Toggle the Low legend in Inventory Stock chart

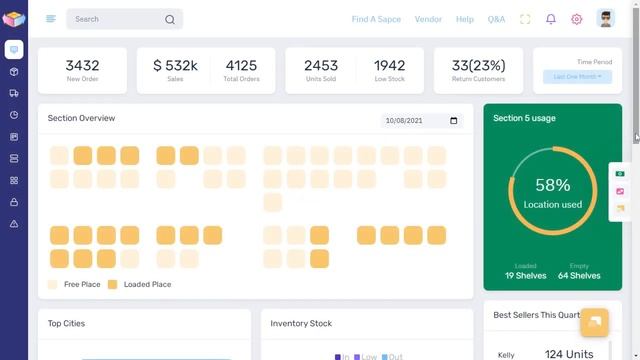365,357
